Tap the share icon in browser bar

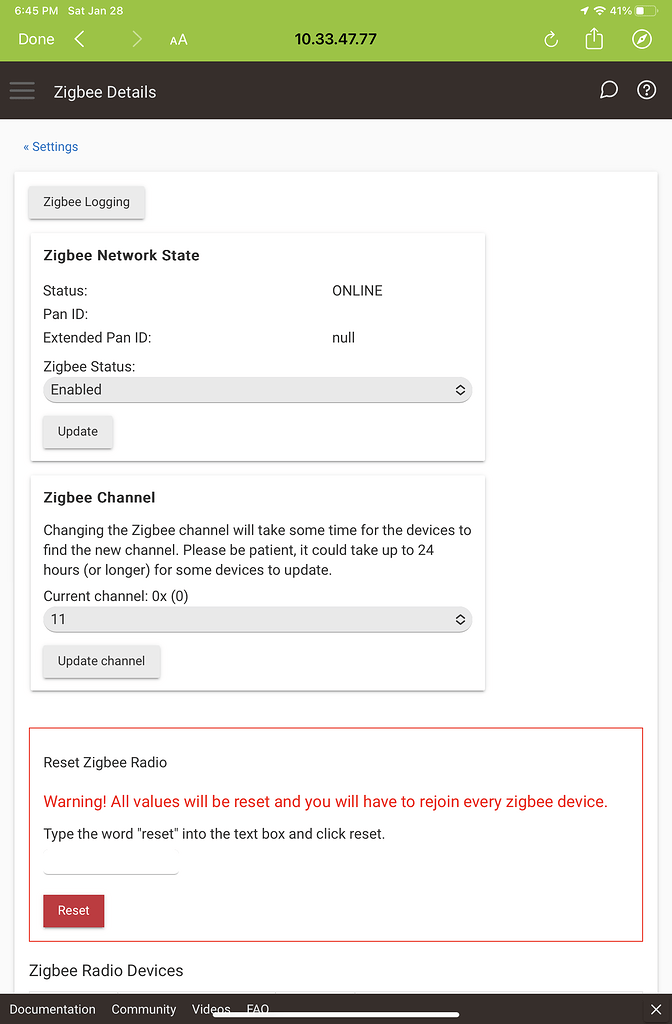click(594, 39)
